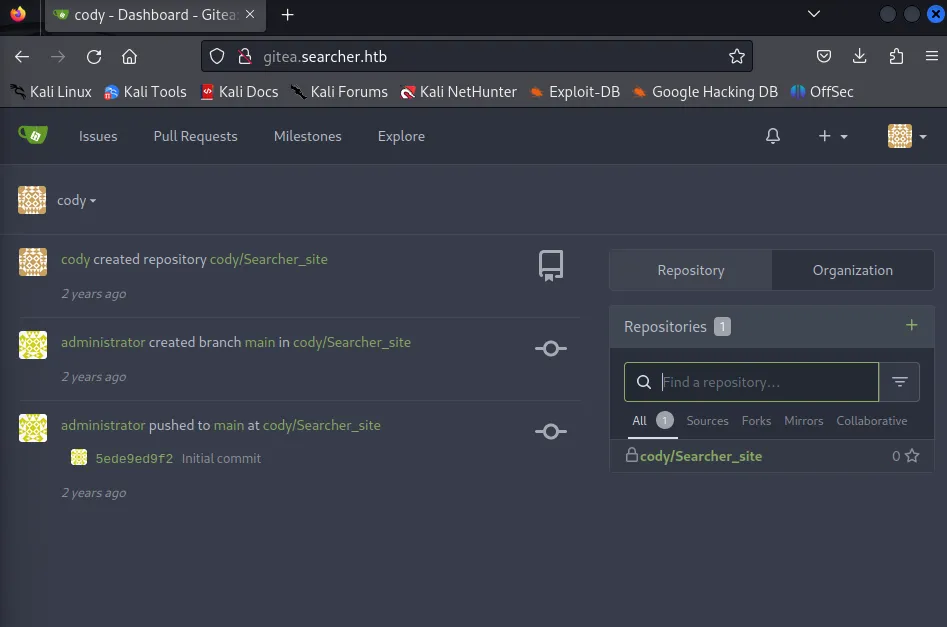Image resolution: width=947 pixels, height=627 pixels.
Task: Open the Firefox hamburger menu
Action: point(932,56)
